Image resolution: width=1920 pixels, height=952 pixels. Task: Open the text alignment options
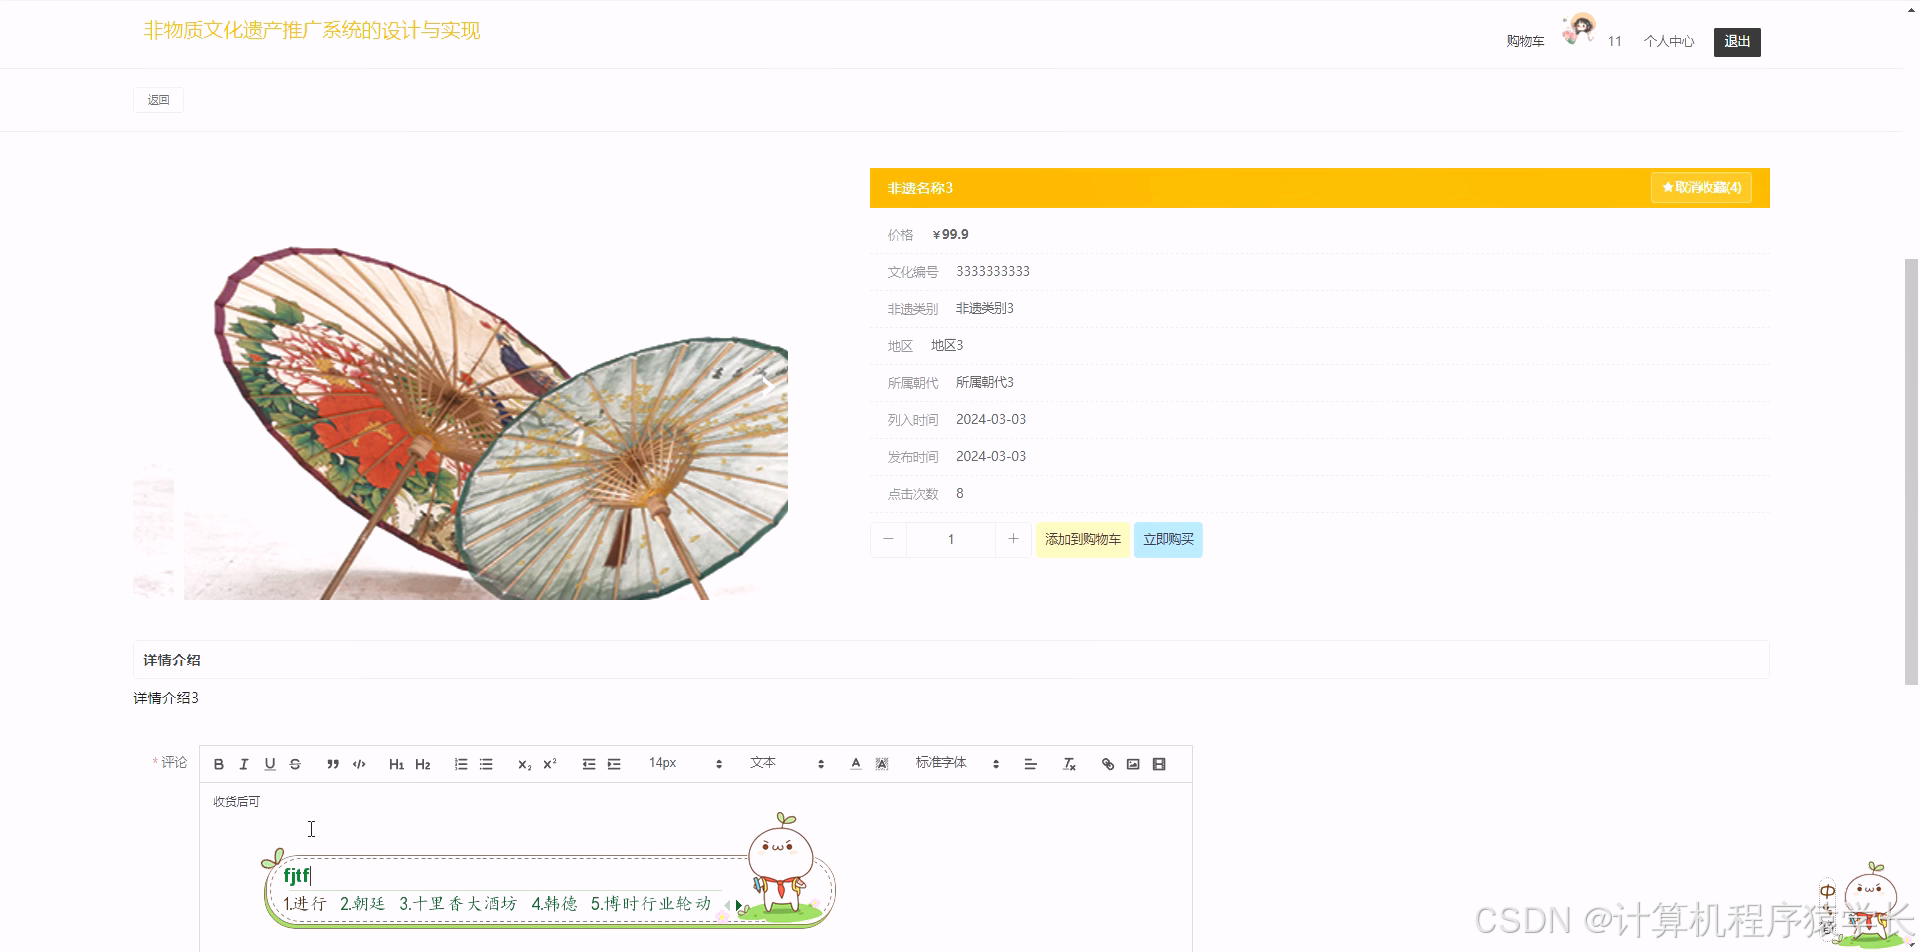(1031, 764)
